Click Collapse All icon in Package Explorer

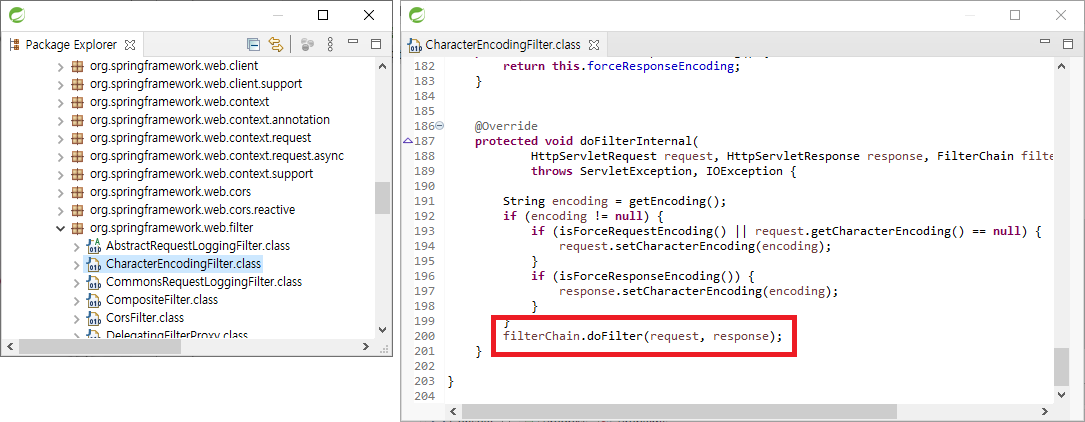pos(254,45)
